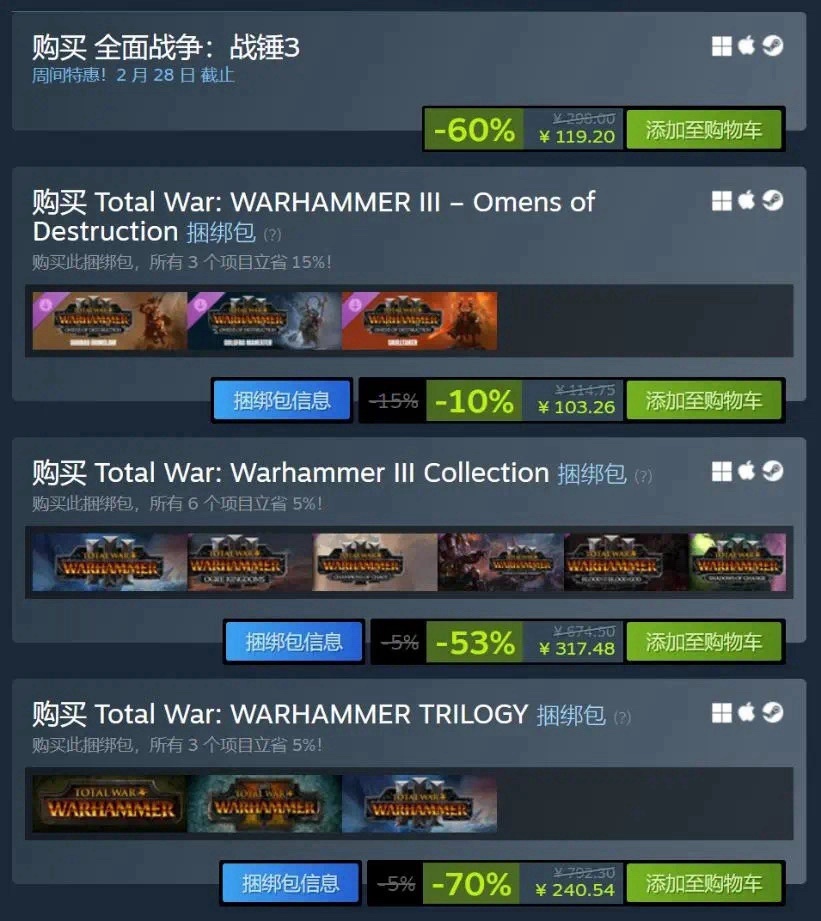Image resolution: width=821 pixels, height=921 pixels.
Task: Add WARHAMMER TRILOGY bundle to cart
Action: click(704, 883)
